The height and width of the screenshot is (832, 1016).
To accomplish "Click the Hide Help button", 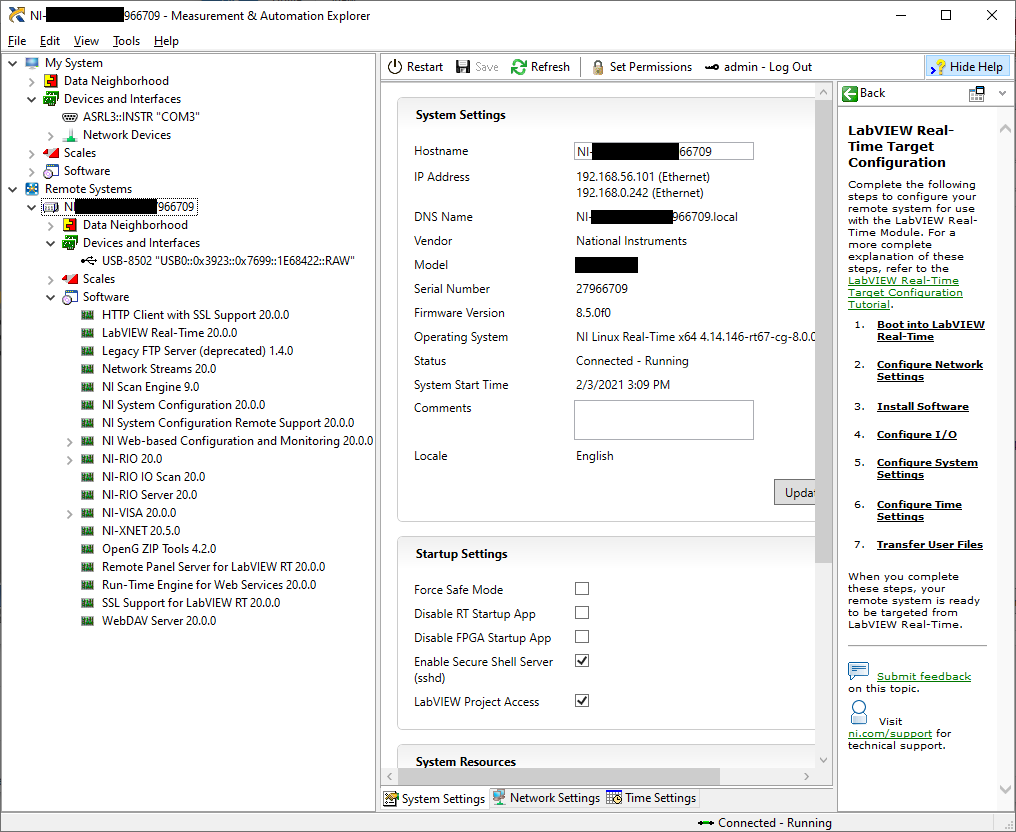I will [x=966, y=66].
